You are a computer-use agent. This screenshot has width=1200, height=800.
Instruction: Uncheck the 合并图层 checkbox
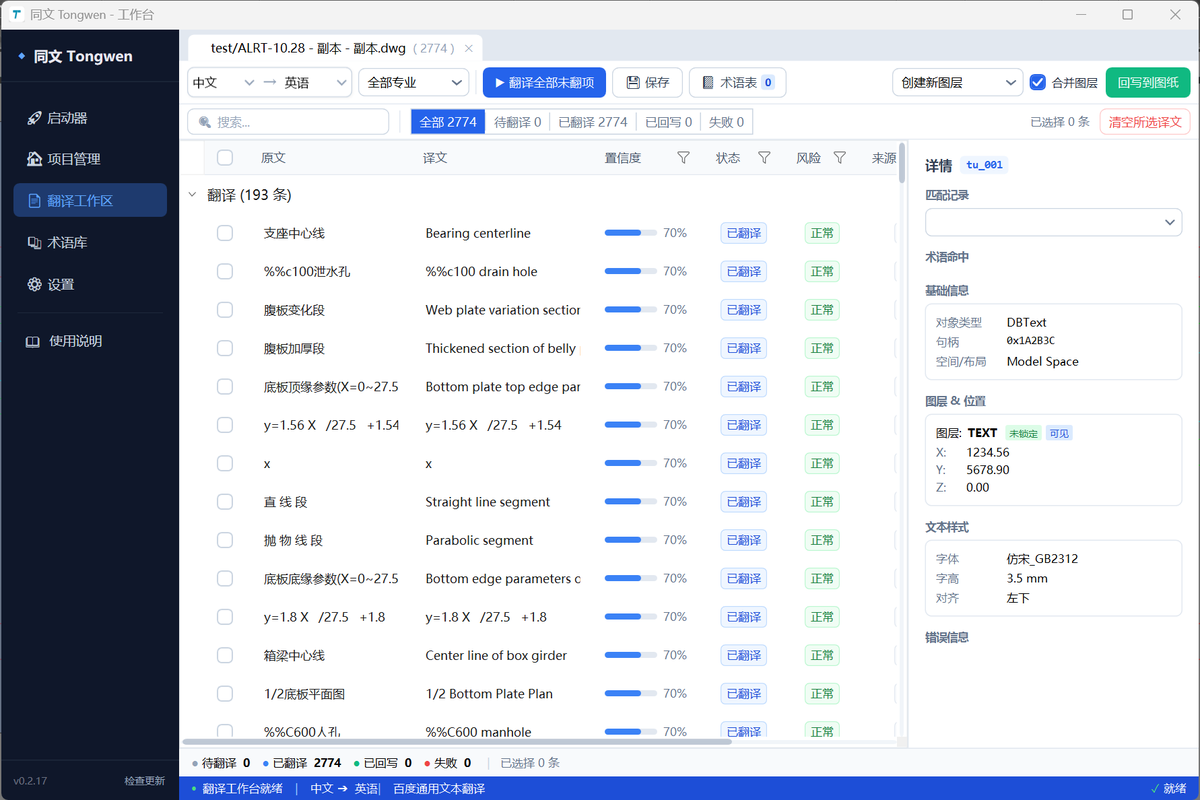[x=1038, y=83]
